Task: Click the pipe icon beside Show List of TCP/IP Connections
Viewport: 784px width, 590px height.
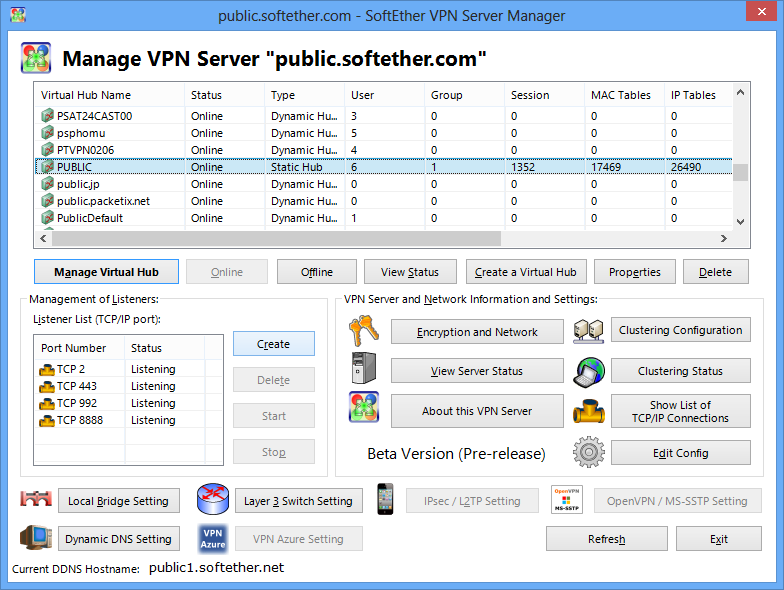Action: 588,411
